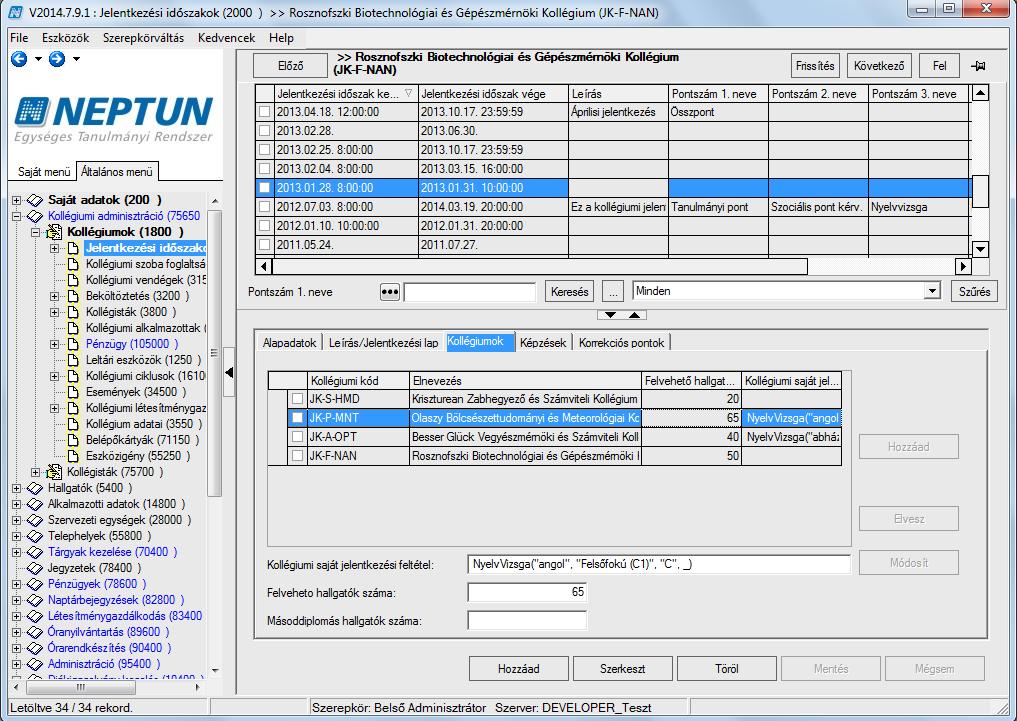The width and height of the screenshot is (1017, 721).
Task: Click the Felveheto hallgatók száma field
Action: (527, 593)
